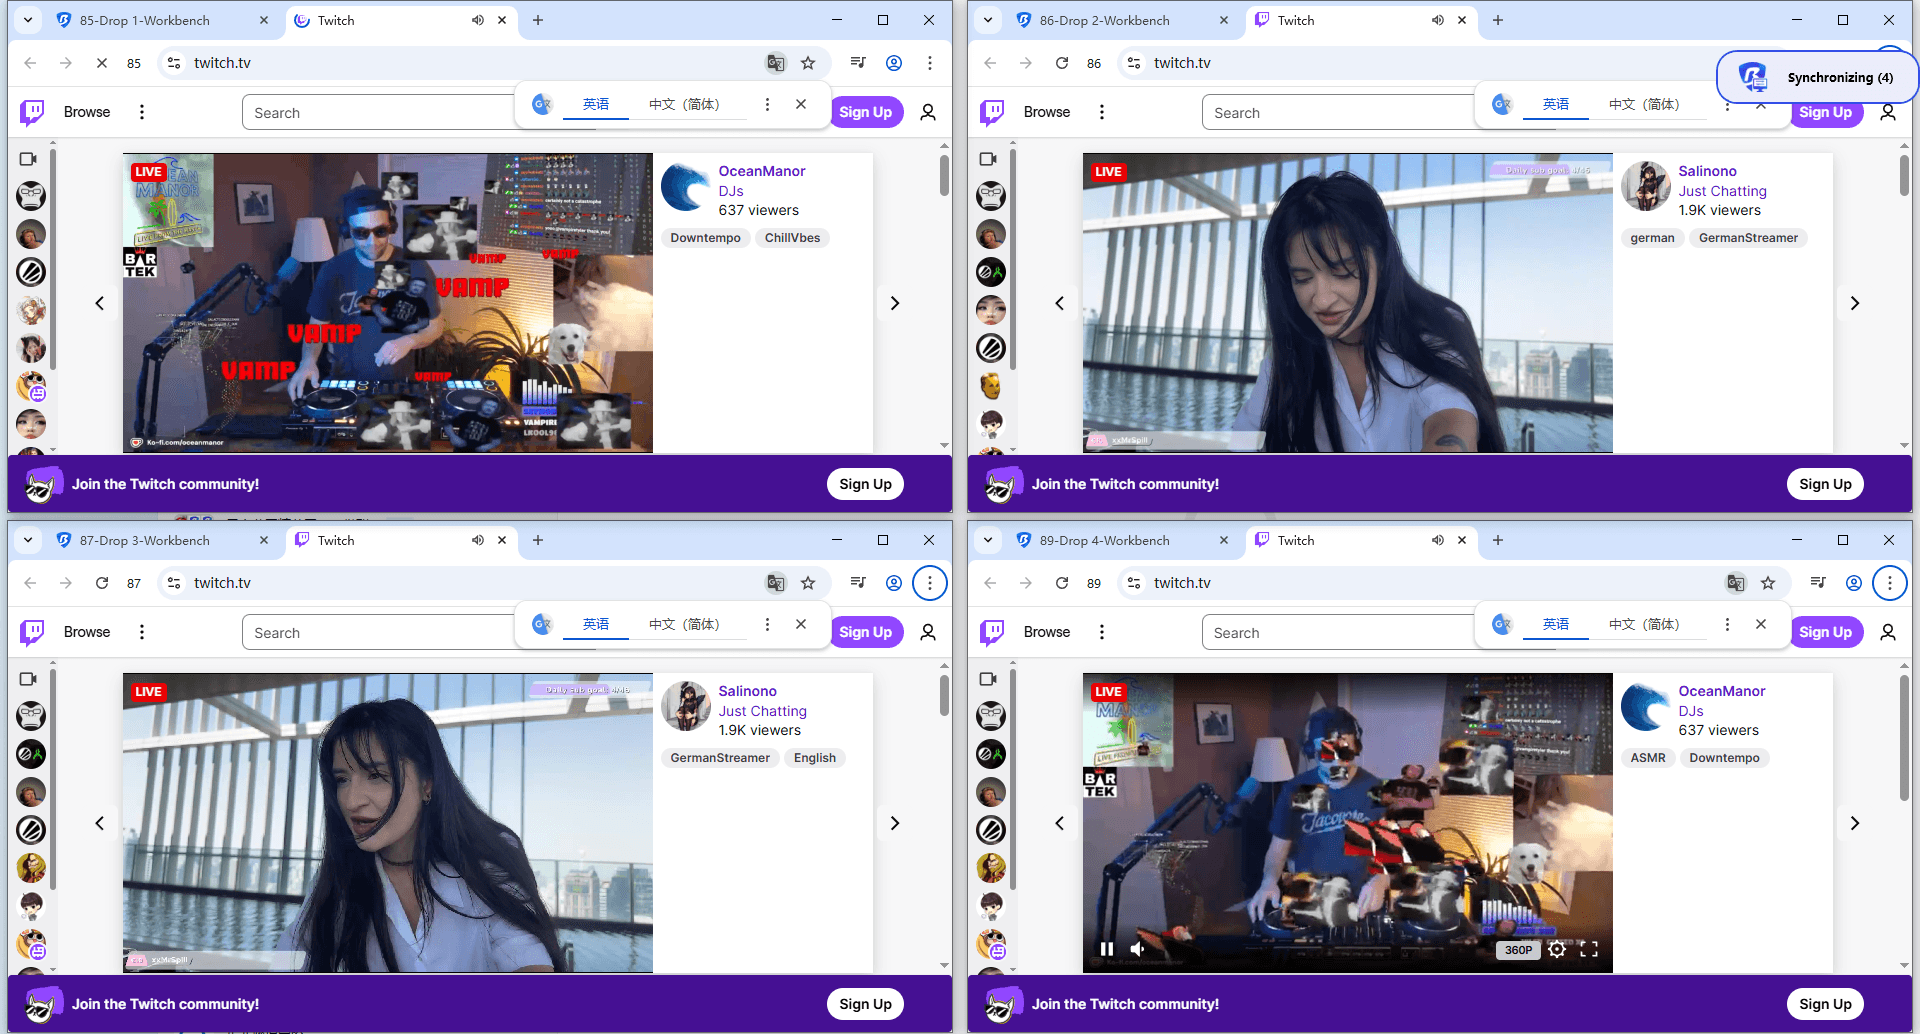Pause the OceanManor stream playback
The image size is (1920, 1034).
[x=1107, y=949]
